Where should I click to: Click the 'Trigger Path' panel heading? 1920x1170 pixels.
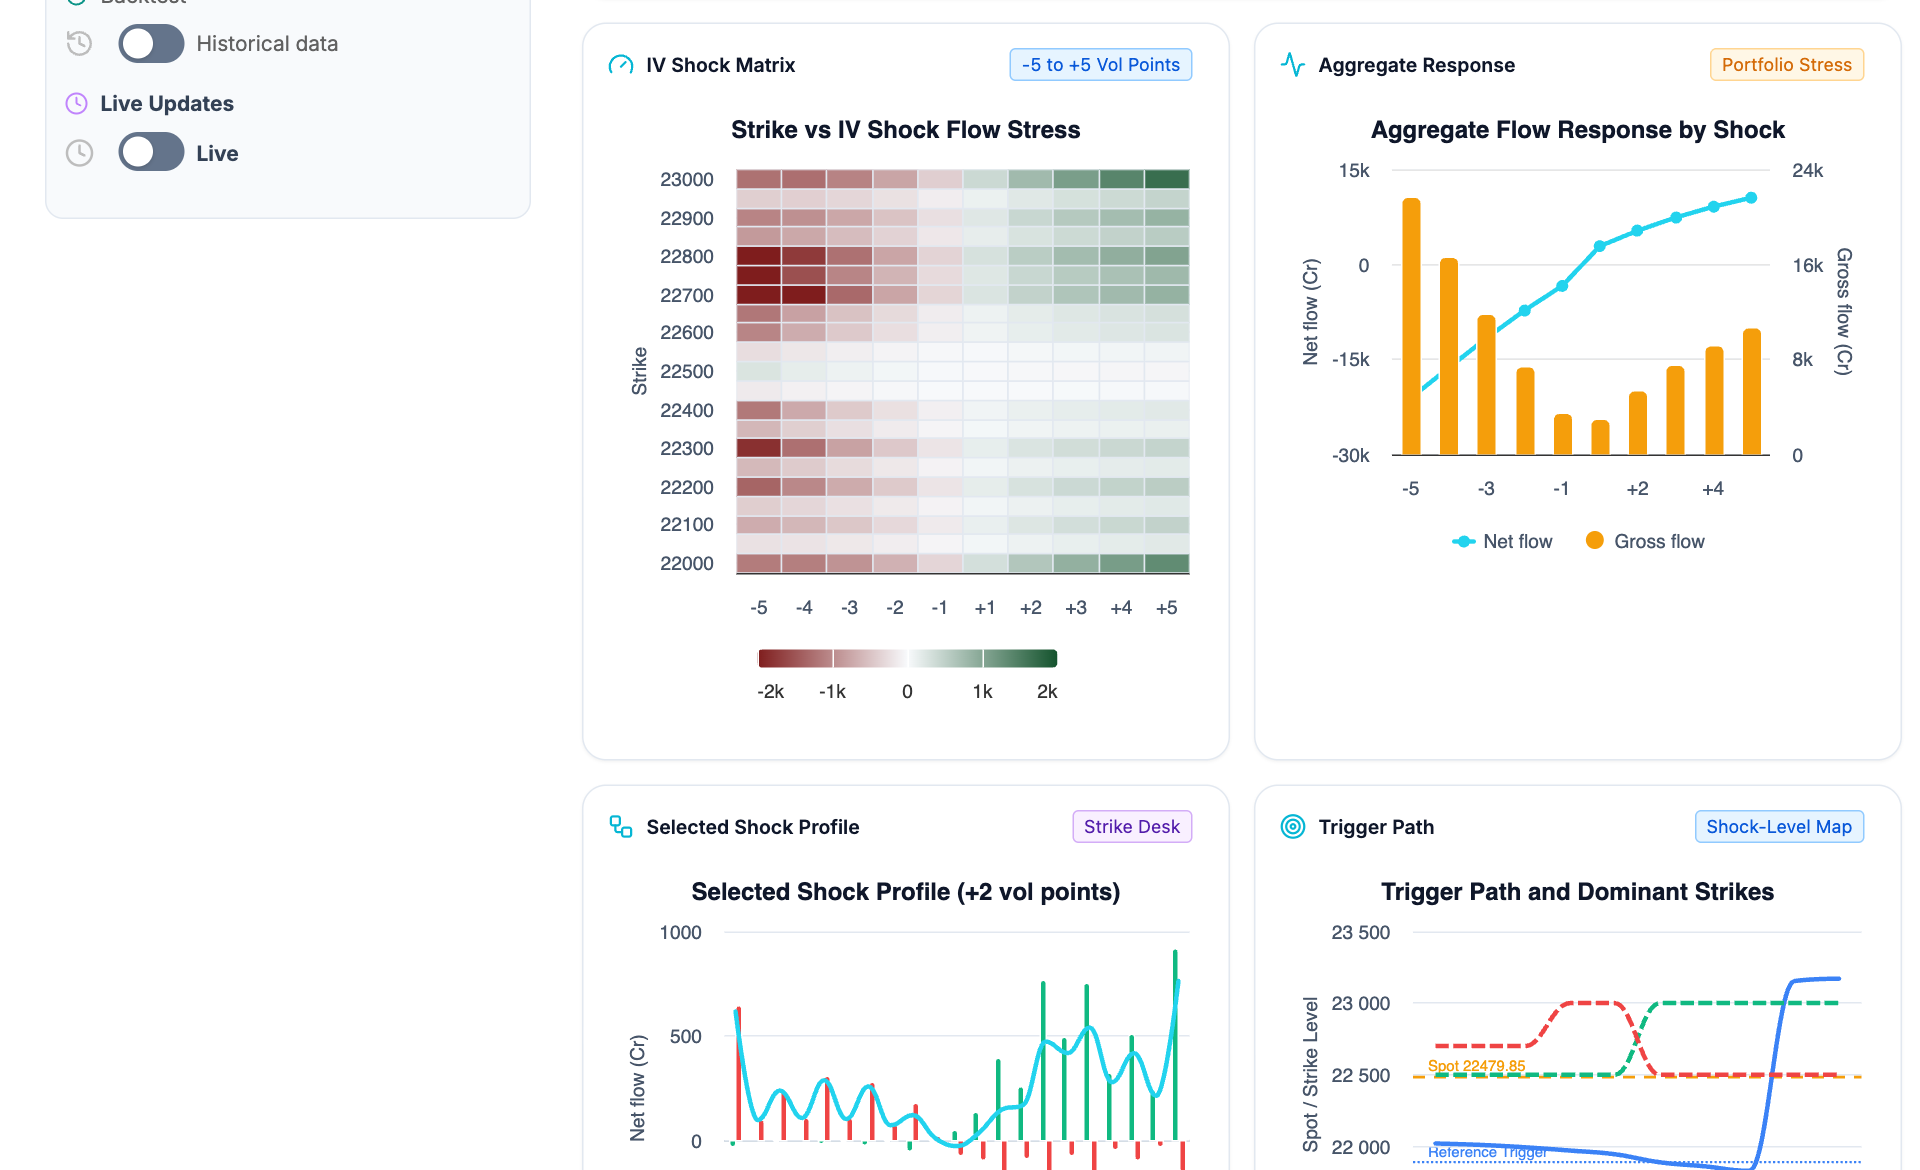[1376, 827]
